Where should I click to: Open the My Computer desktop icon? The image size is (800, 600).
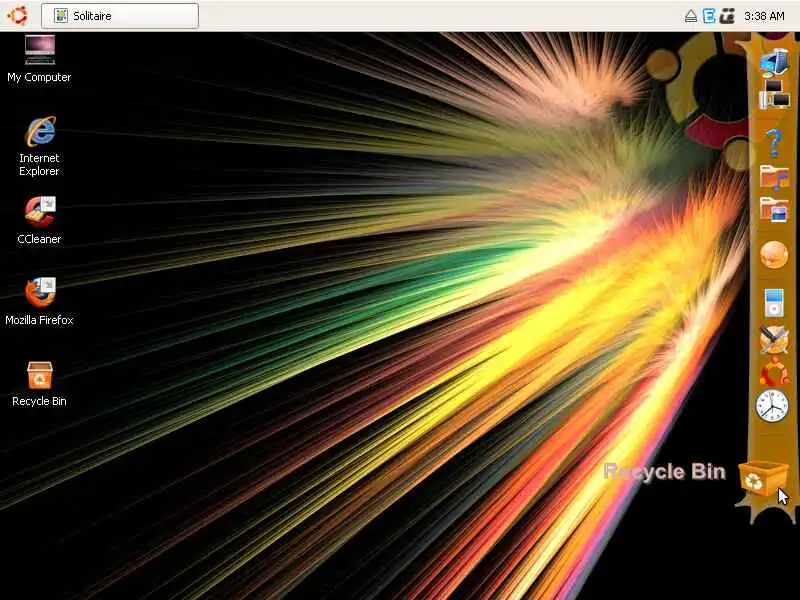click(39, 59)
